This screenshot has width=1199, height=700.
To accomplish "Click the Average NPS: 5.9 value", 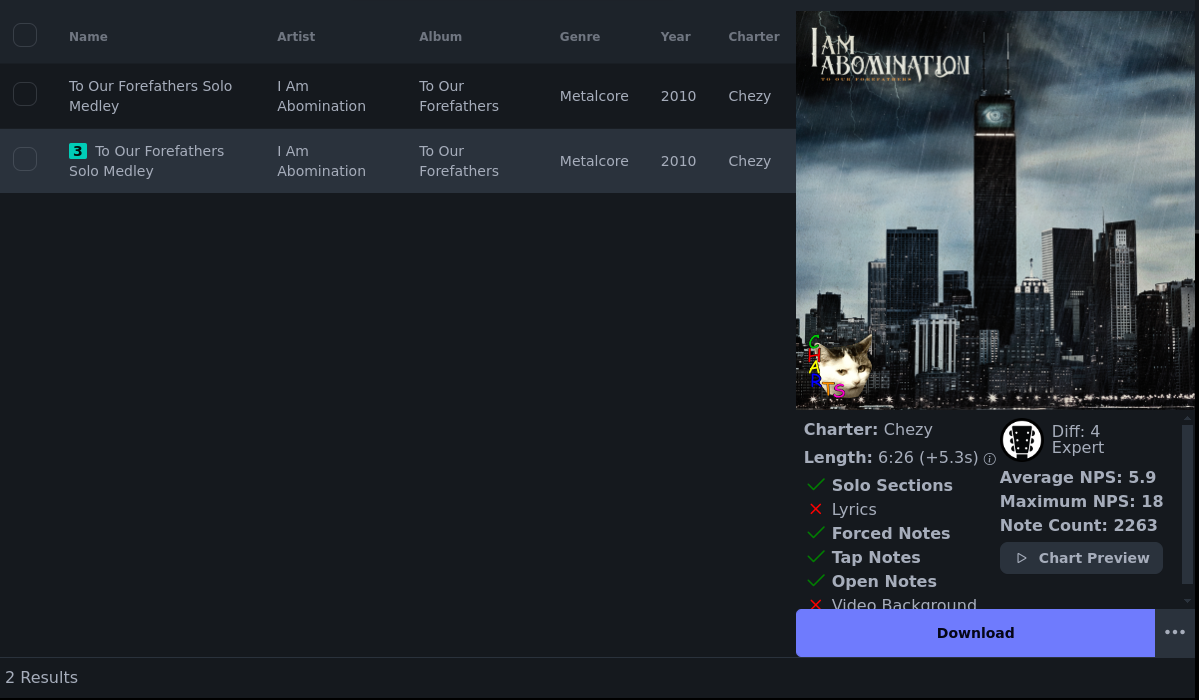I will pyautogui.click(x=1077, y=477).
